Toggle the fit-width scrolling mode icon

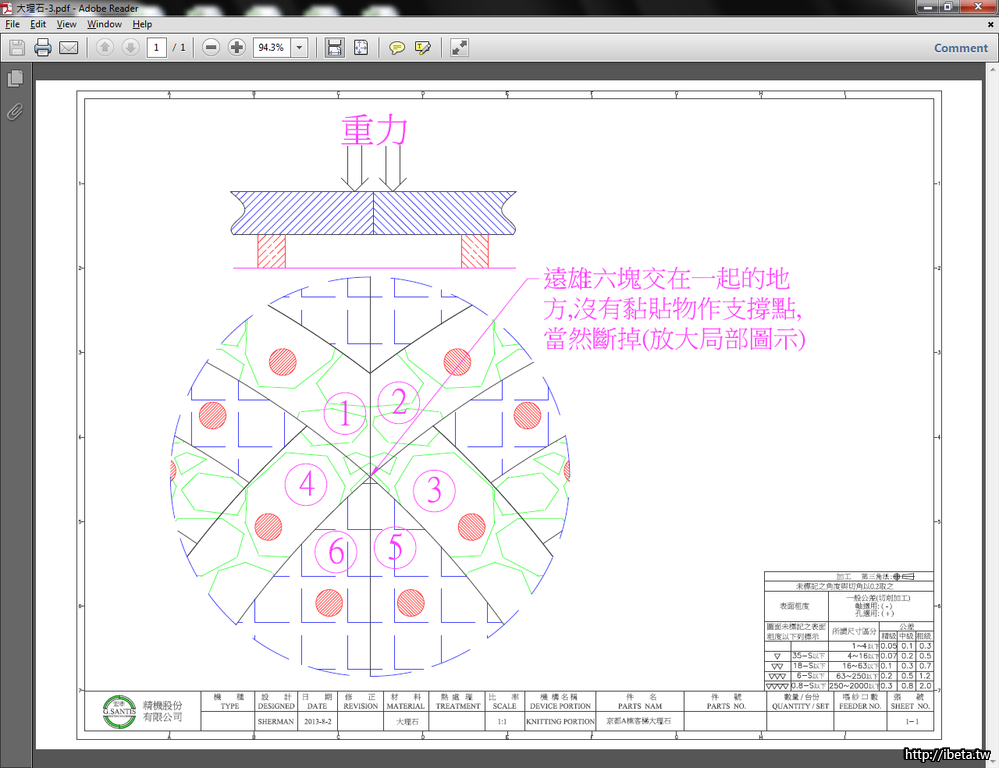335,47
